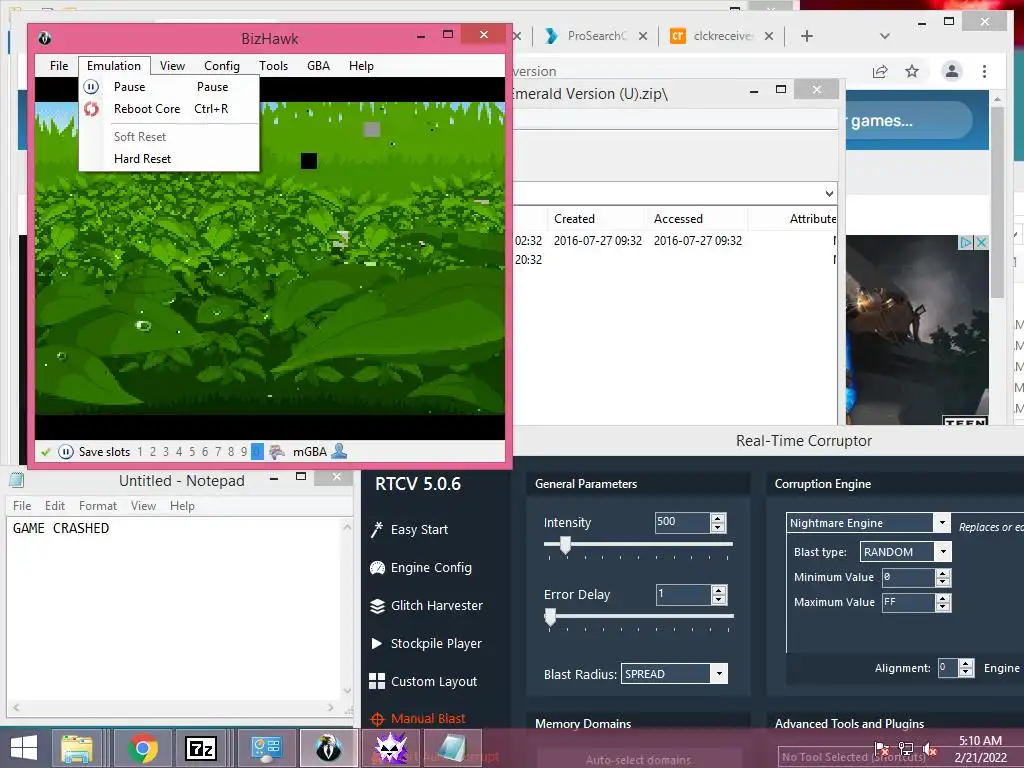
Task: Switch to BizHawk eagle taskbar icon
Action: [x=328, y=748]
